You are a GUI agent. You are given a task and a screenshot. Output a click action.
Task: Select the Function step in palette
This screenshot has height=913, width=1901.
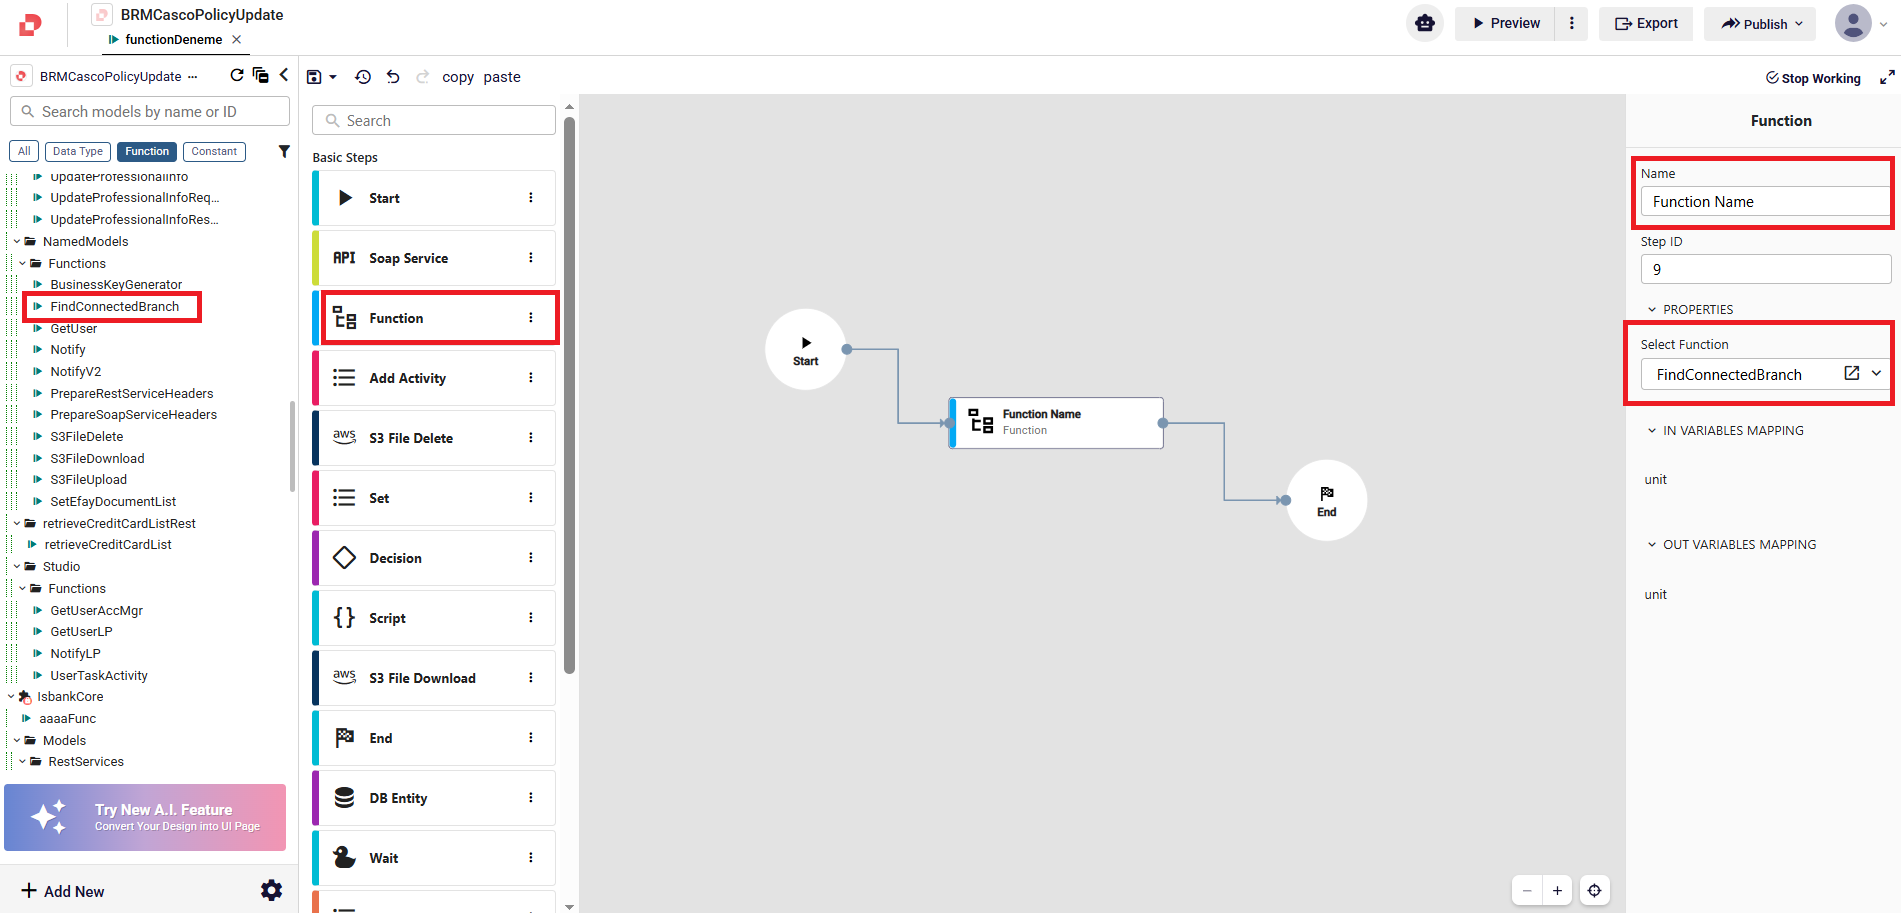(x=433, y=318)
